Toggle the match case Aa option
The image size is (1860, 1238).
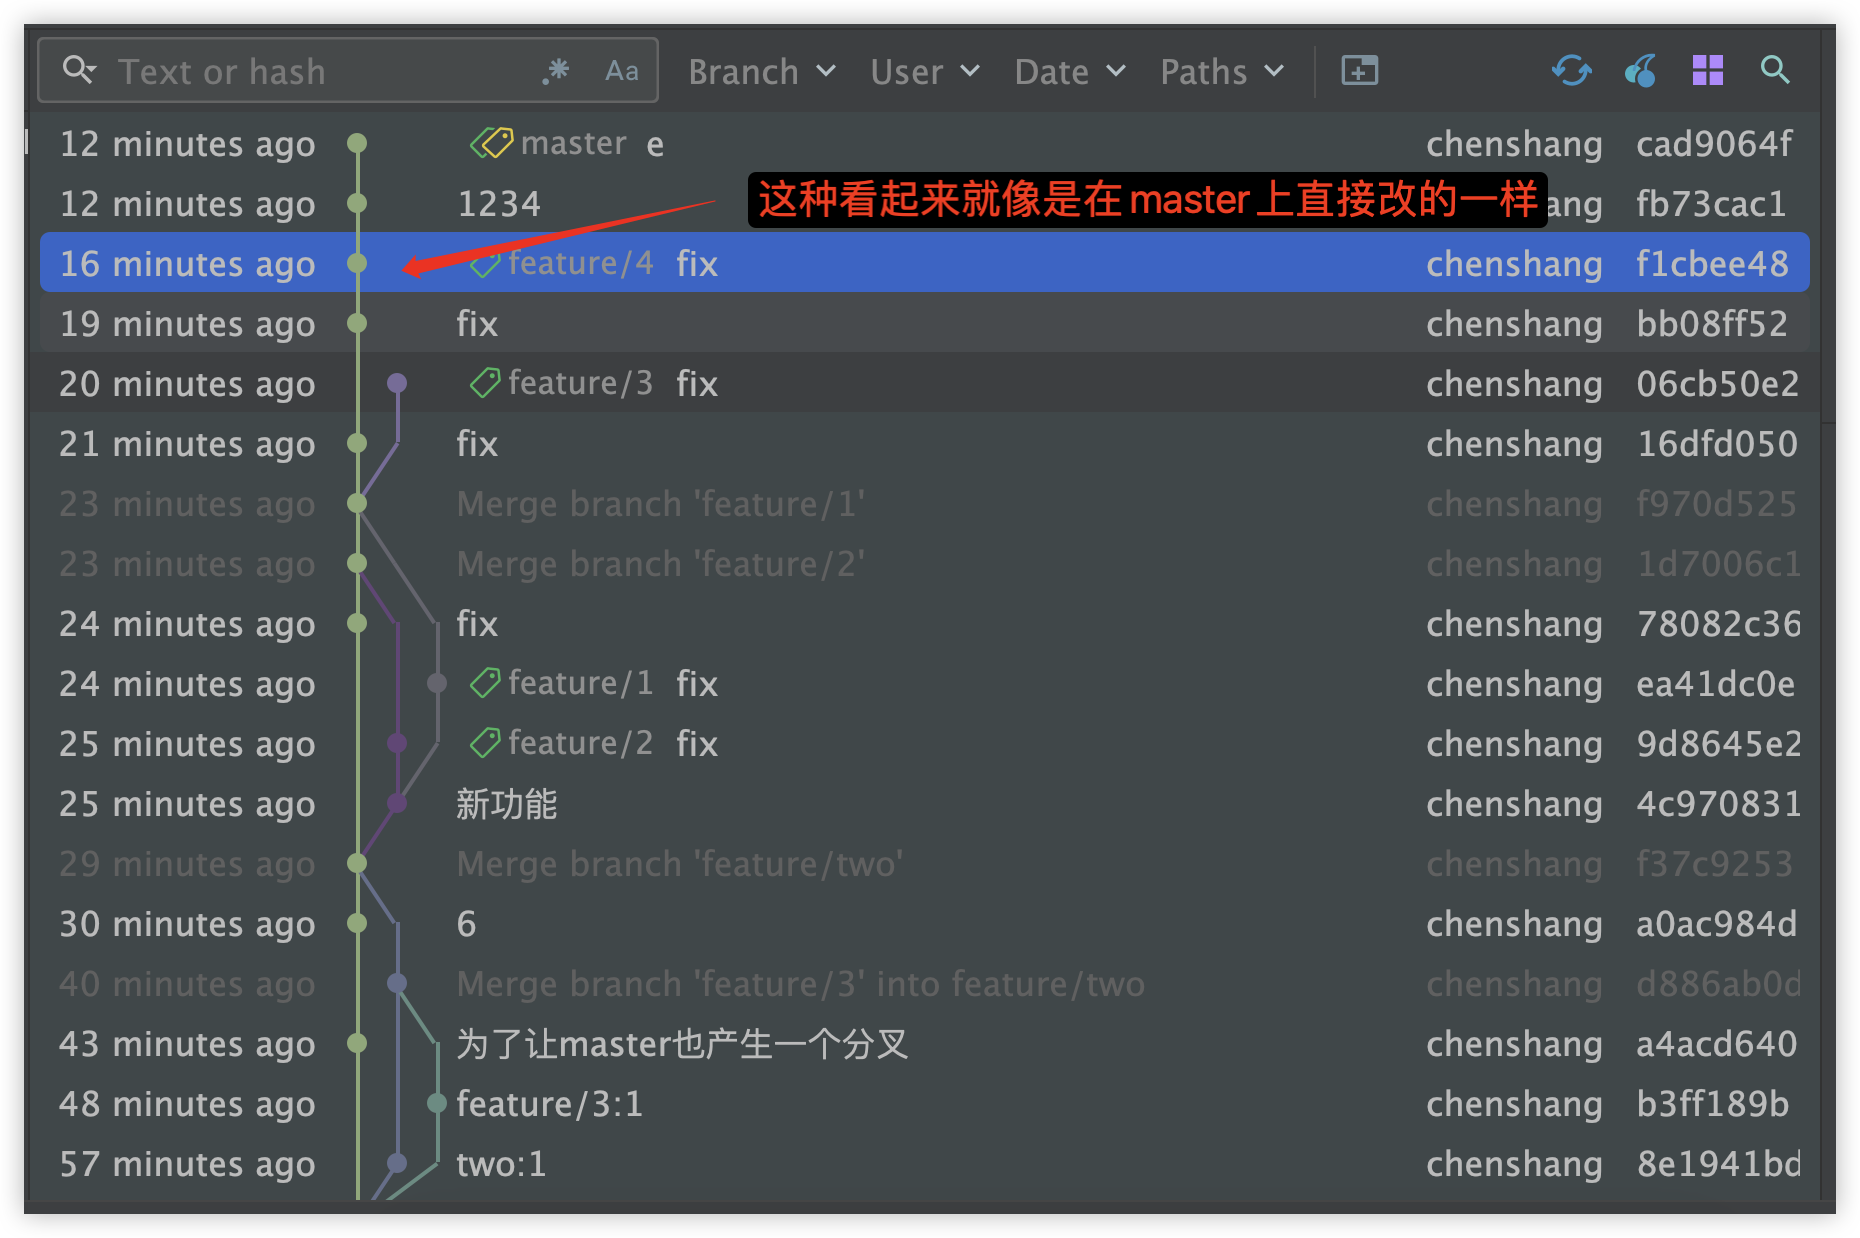click(621, 71)
